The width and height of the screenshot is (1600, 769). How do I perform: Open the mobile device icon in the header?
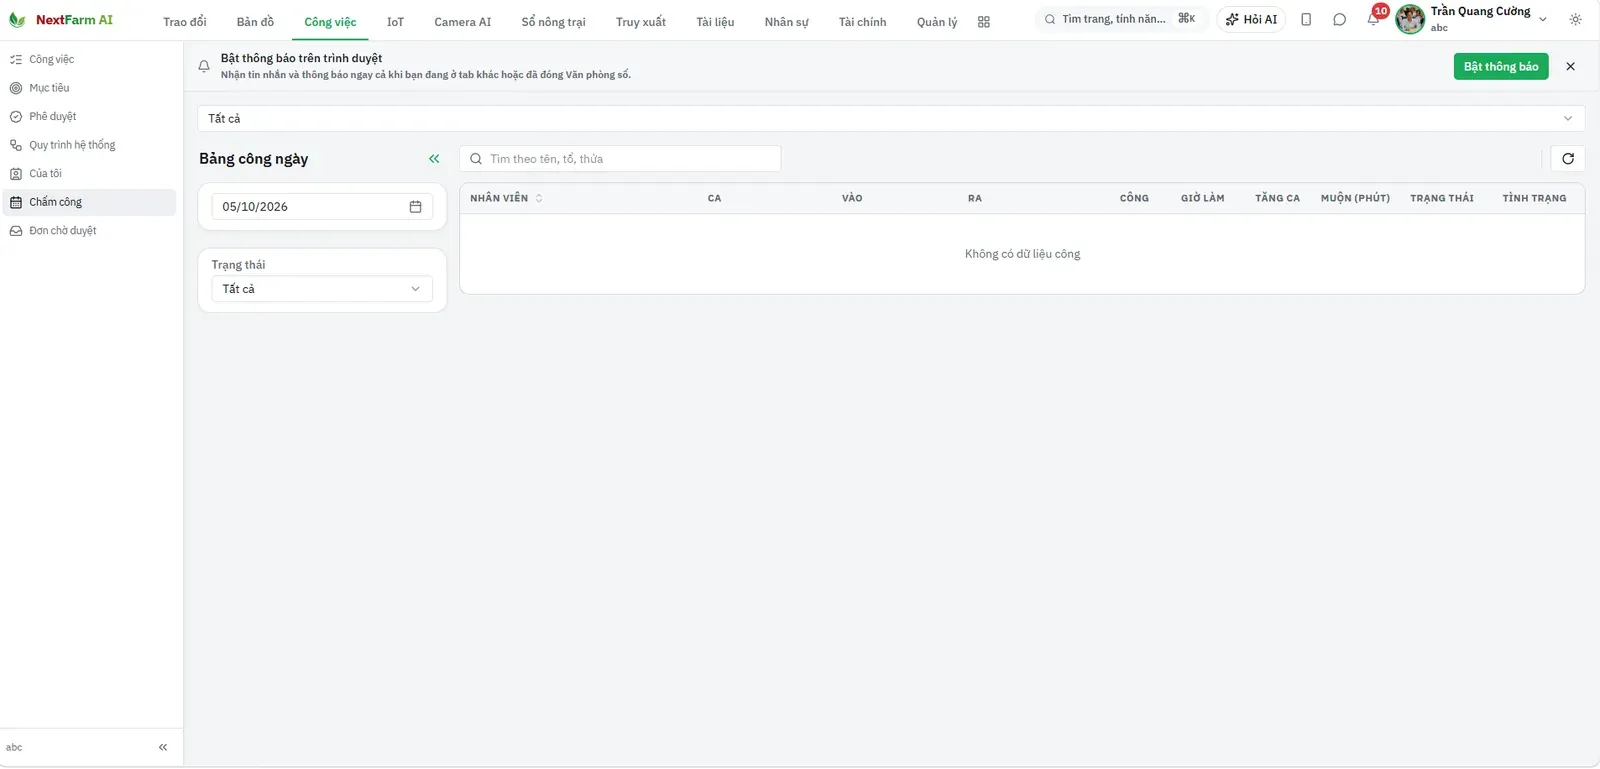coord(1306,20)
